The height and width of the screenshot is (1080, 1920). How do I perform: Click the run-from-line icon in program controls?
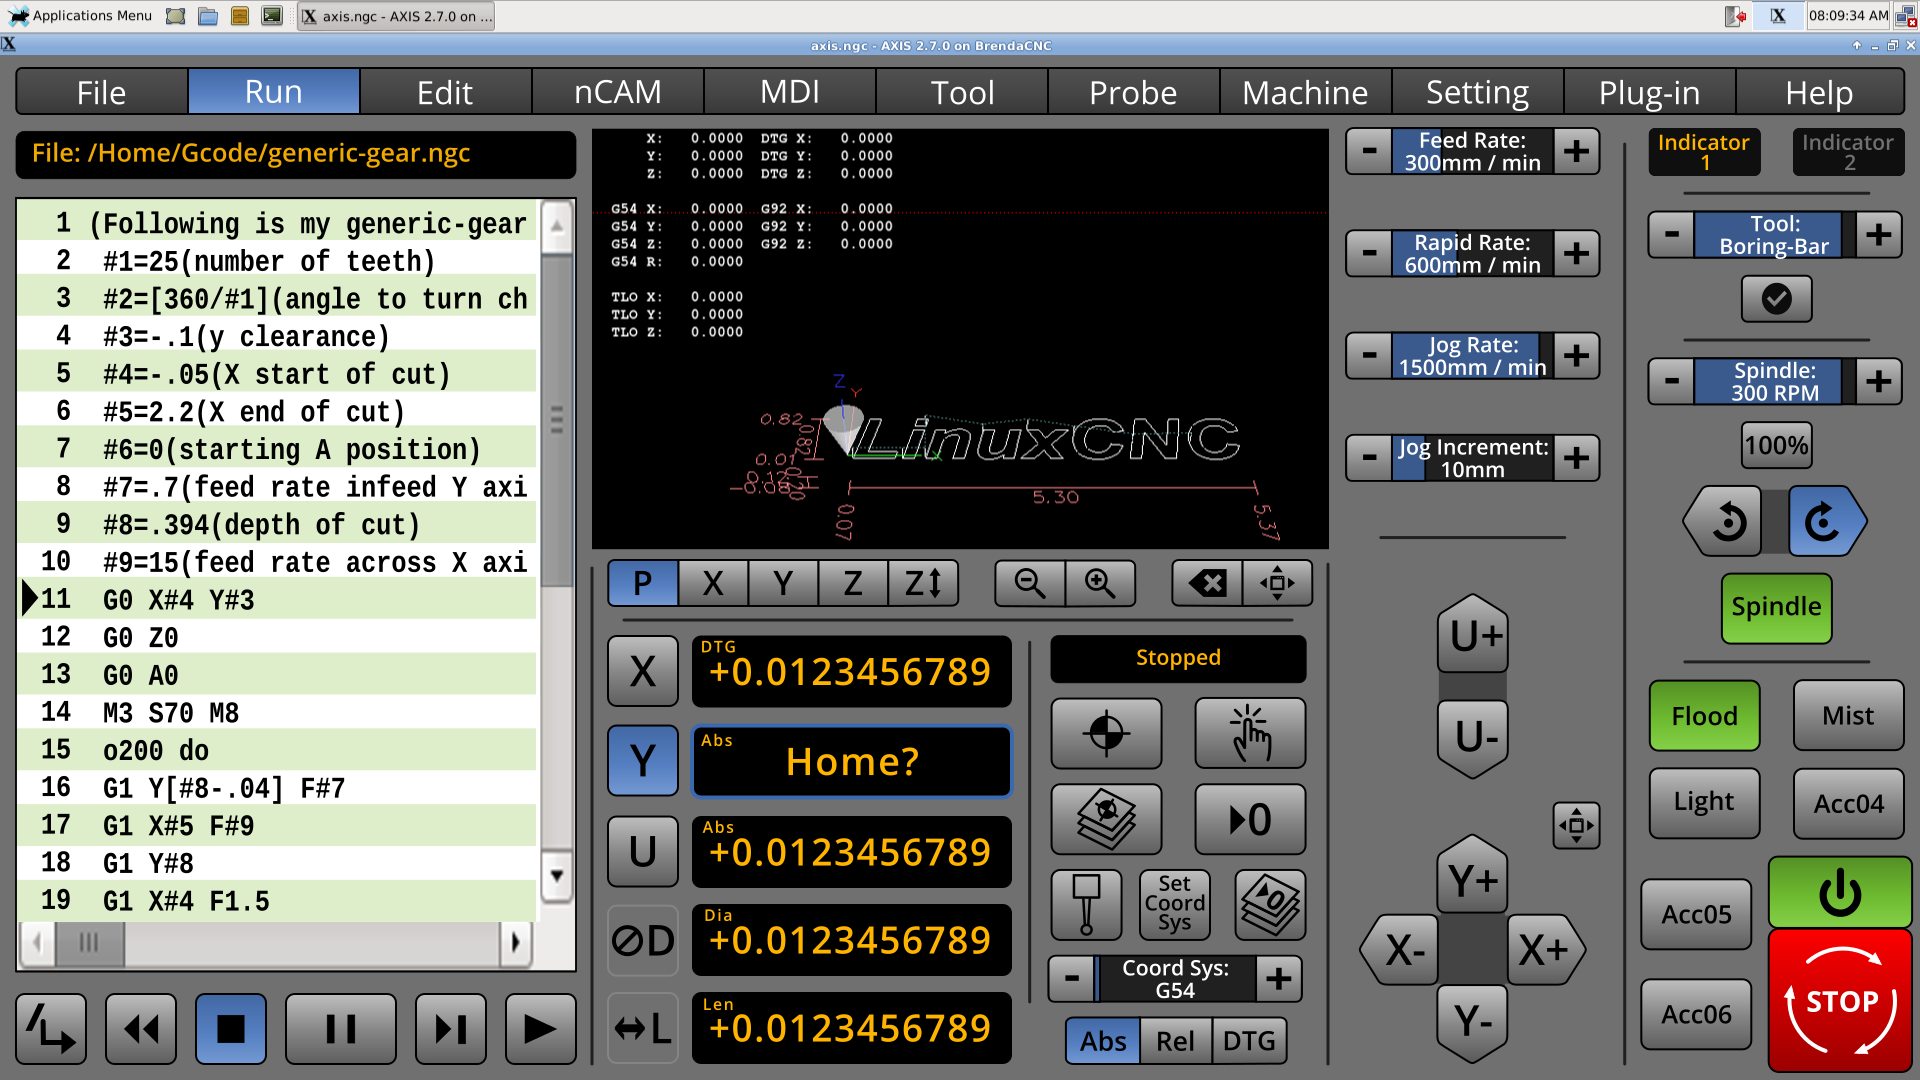point(51,1029)
